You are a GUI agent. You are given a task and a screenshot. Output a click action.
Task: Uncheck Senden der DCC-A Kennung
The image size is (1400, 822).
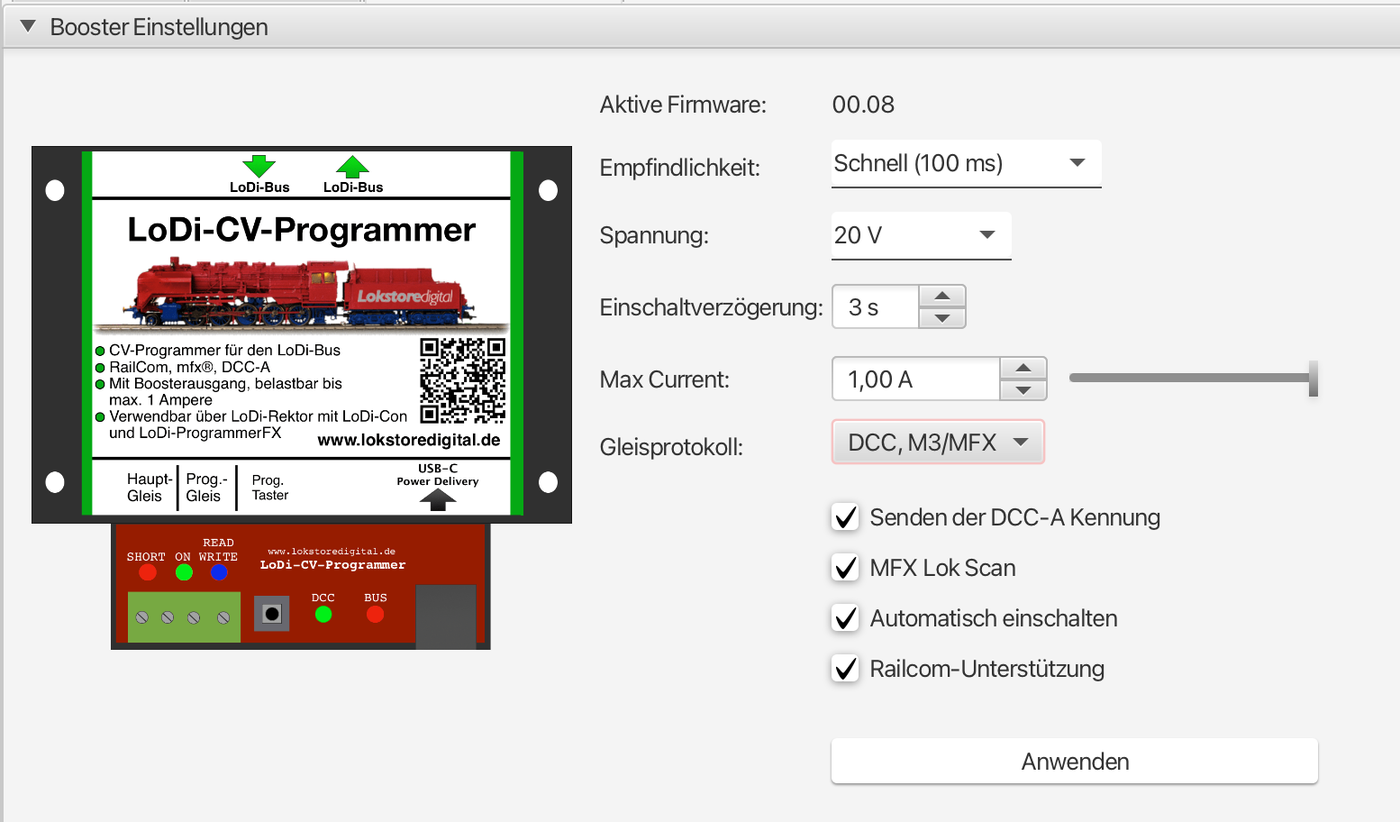(x=846, y=517)
